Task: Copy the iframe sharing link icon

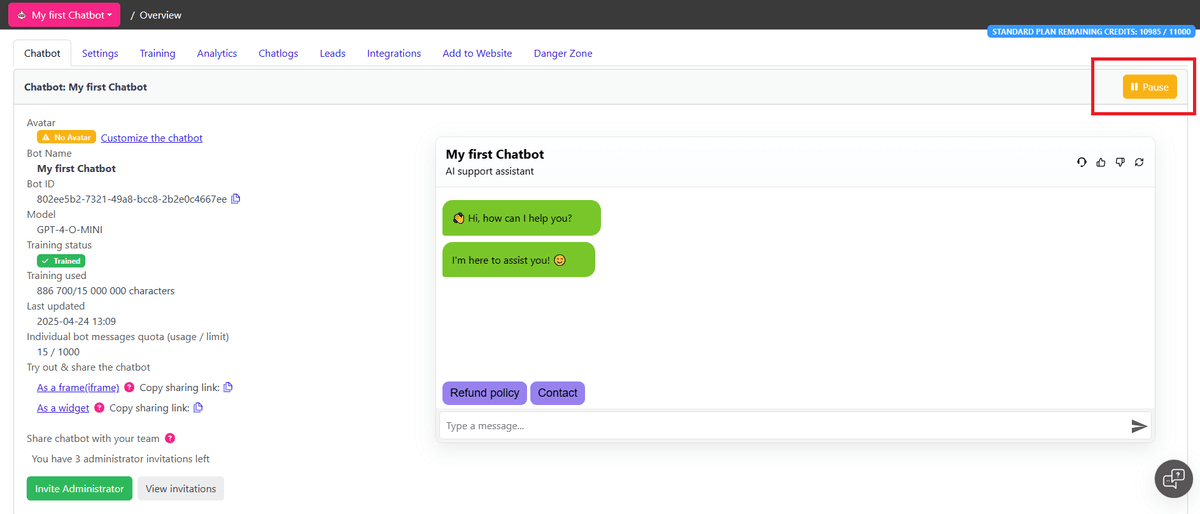Action: click(x=228, y=387)
